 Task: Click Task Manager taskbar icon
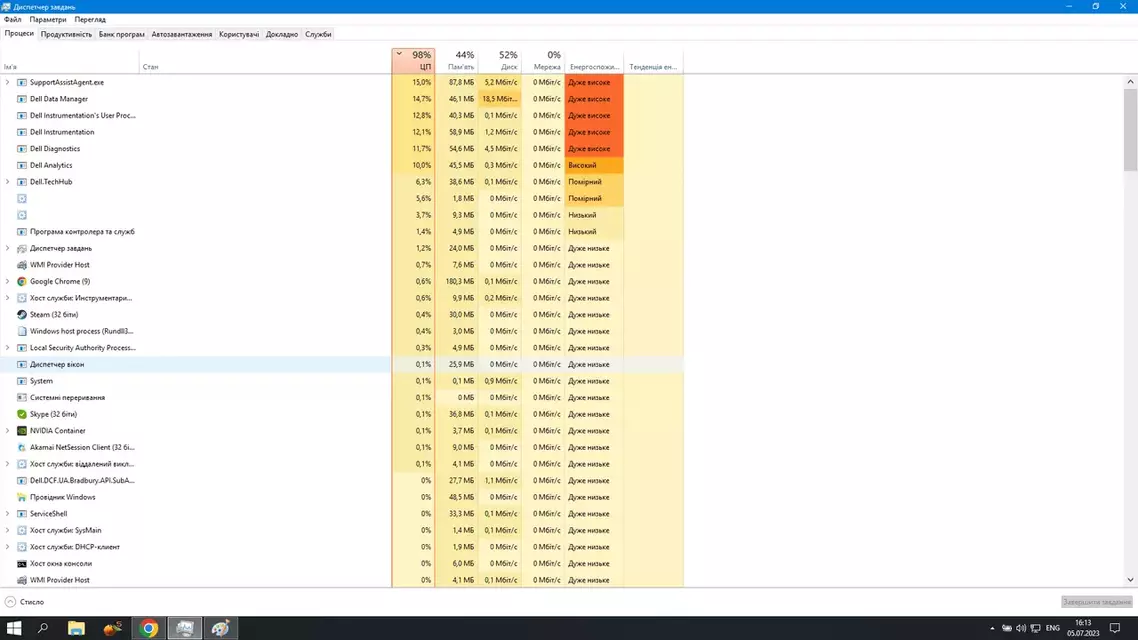pyautogui.click(x=185, y=628)
